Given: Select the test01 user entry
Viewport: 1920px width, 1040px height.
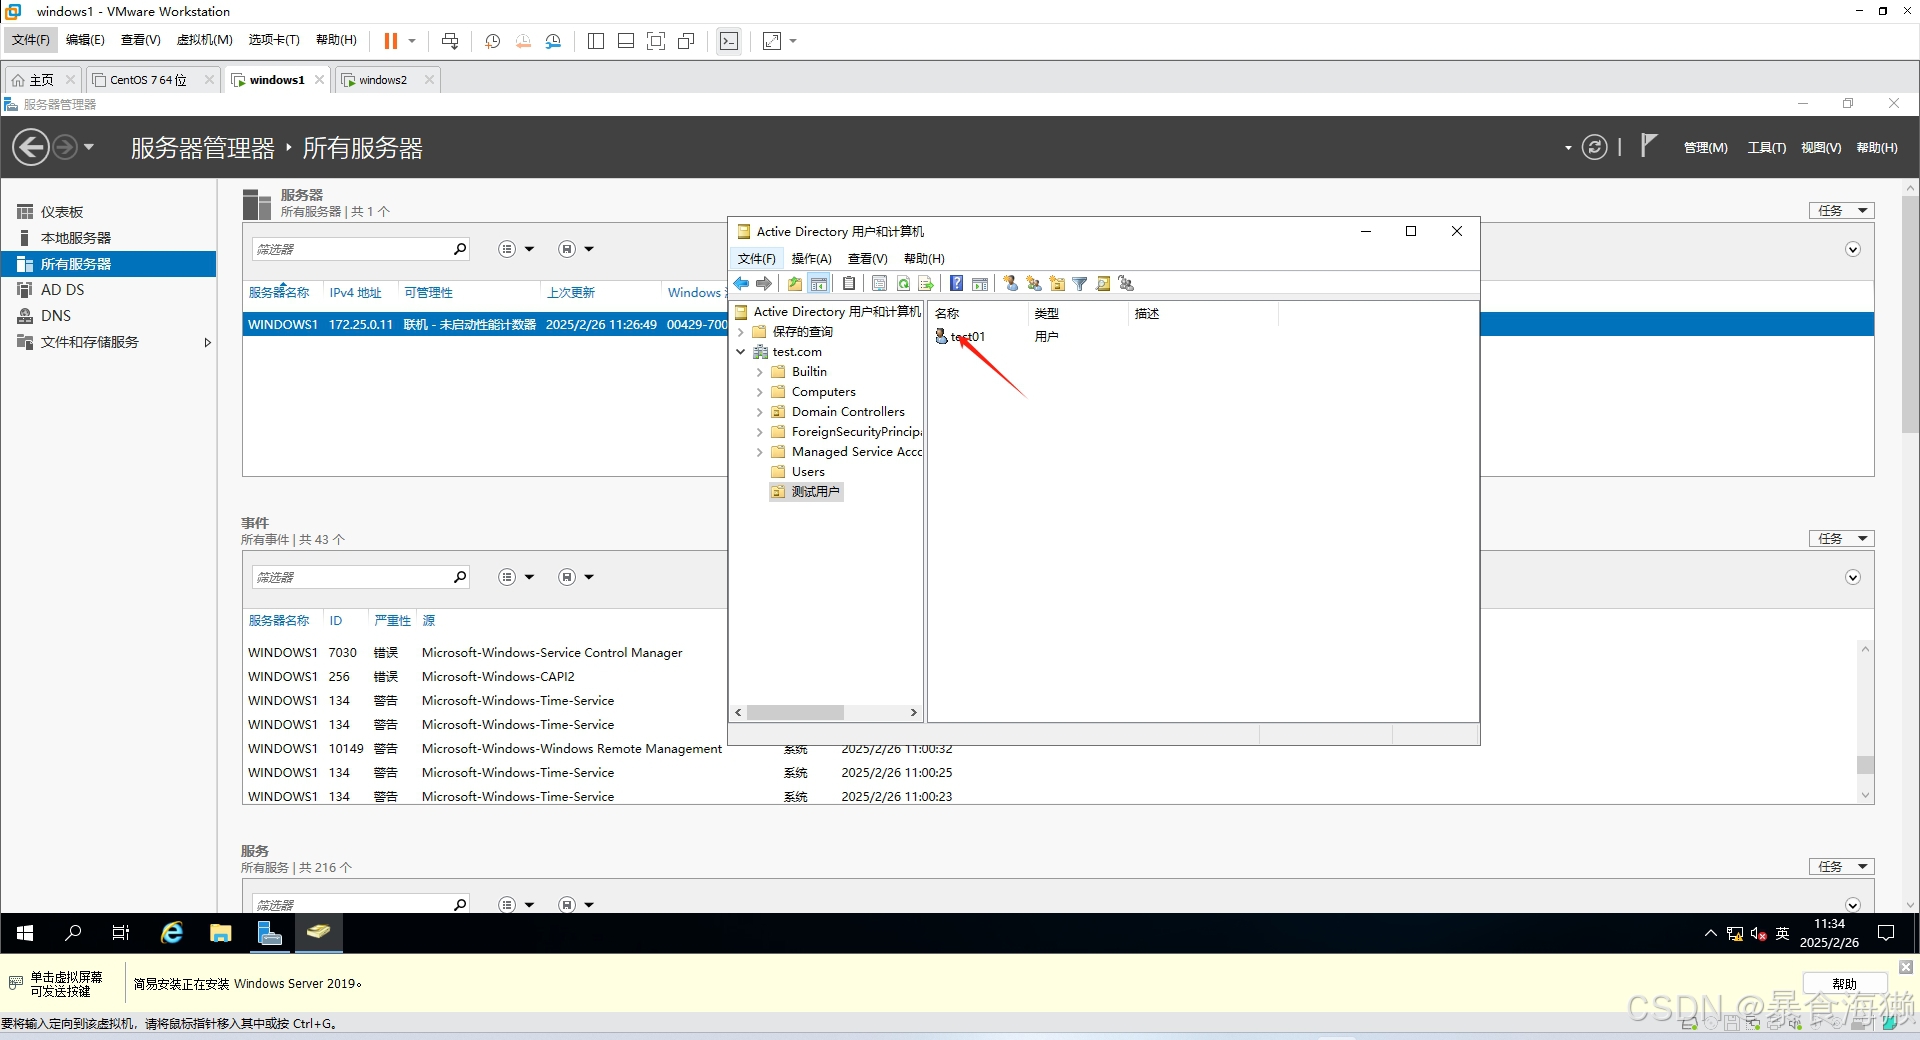Looking at the screenshot, I should tap(967, 337).
